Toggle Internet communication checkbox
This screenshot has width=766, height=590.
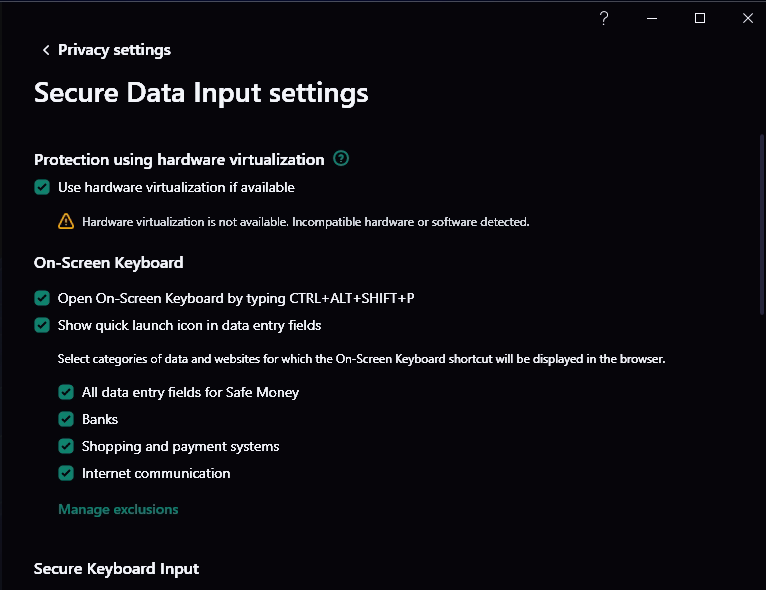(x=66, y=473)
